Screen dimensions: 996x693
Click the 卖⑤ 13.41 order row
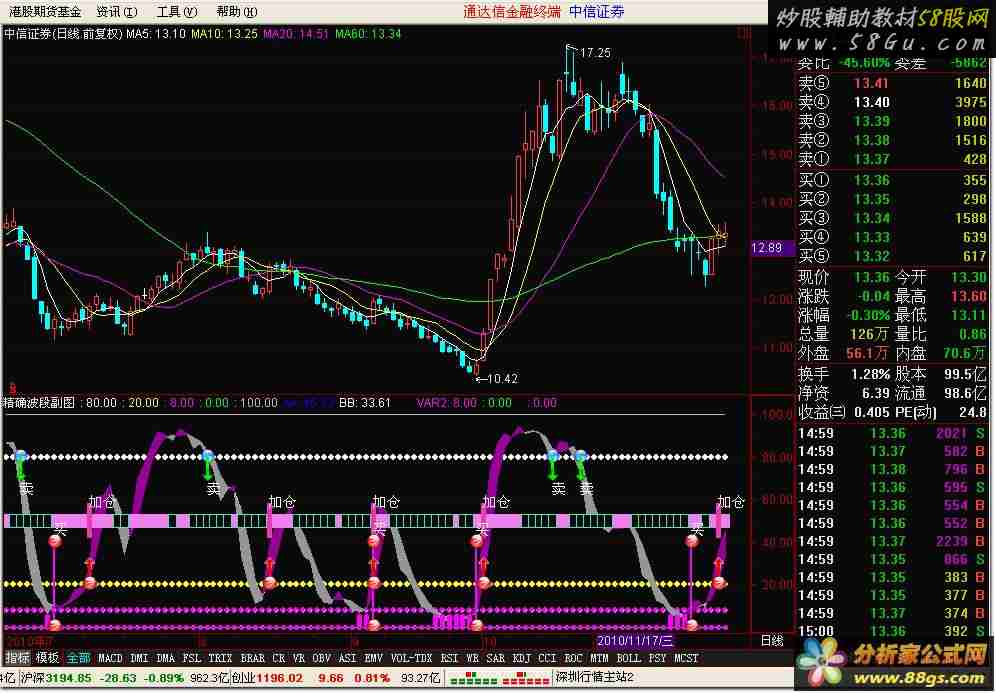point(892,83)
